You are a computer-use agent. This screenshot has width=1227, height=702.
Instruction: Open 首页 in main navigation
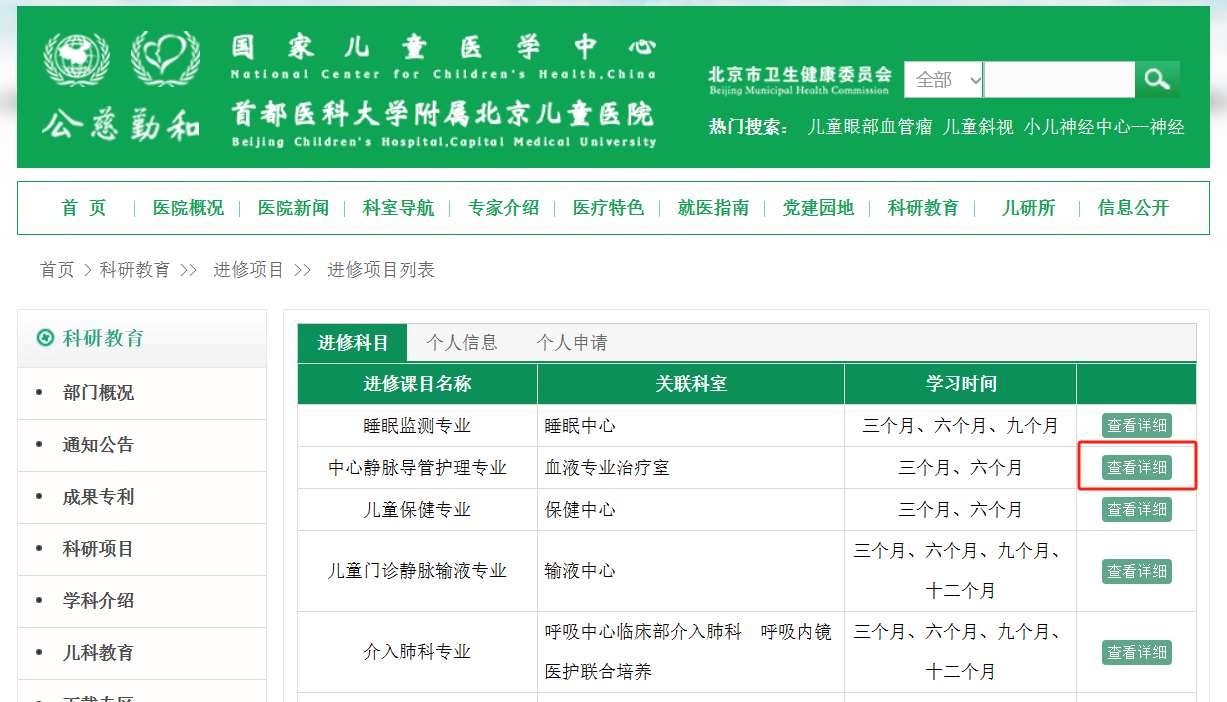(x=84, y=208)
